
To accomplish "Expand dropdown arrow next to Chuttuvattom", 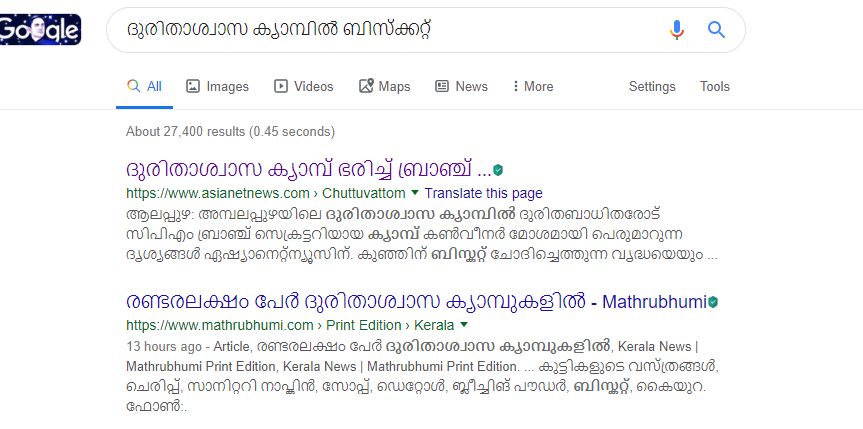I will [x=415, y=193].
